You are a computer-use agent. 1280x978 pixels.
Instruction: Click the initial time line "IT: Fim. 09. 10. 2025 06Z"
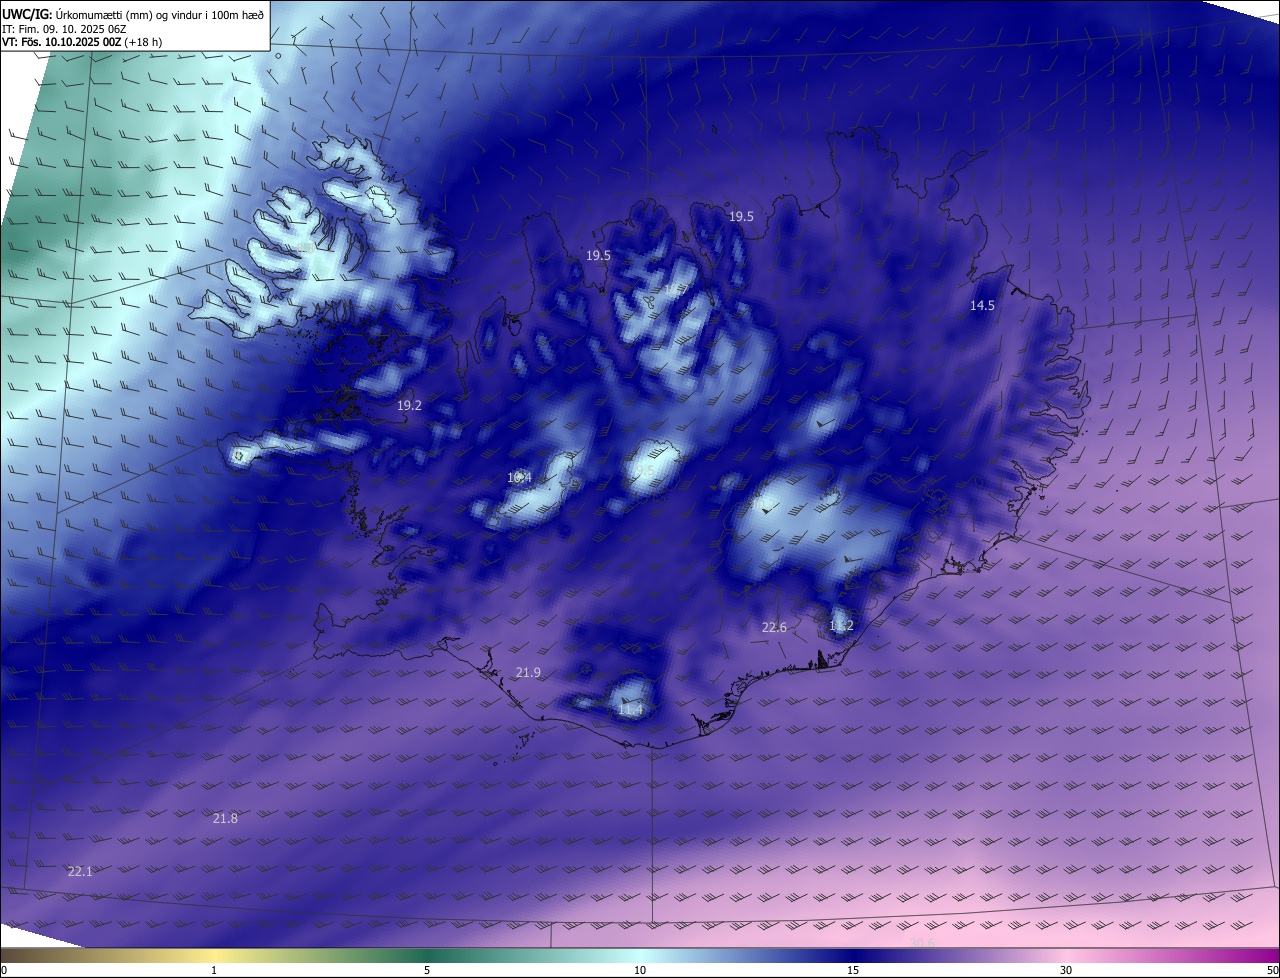coord(64,29)
